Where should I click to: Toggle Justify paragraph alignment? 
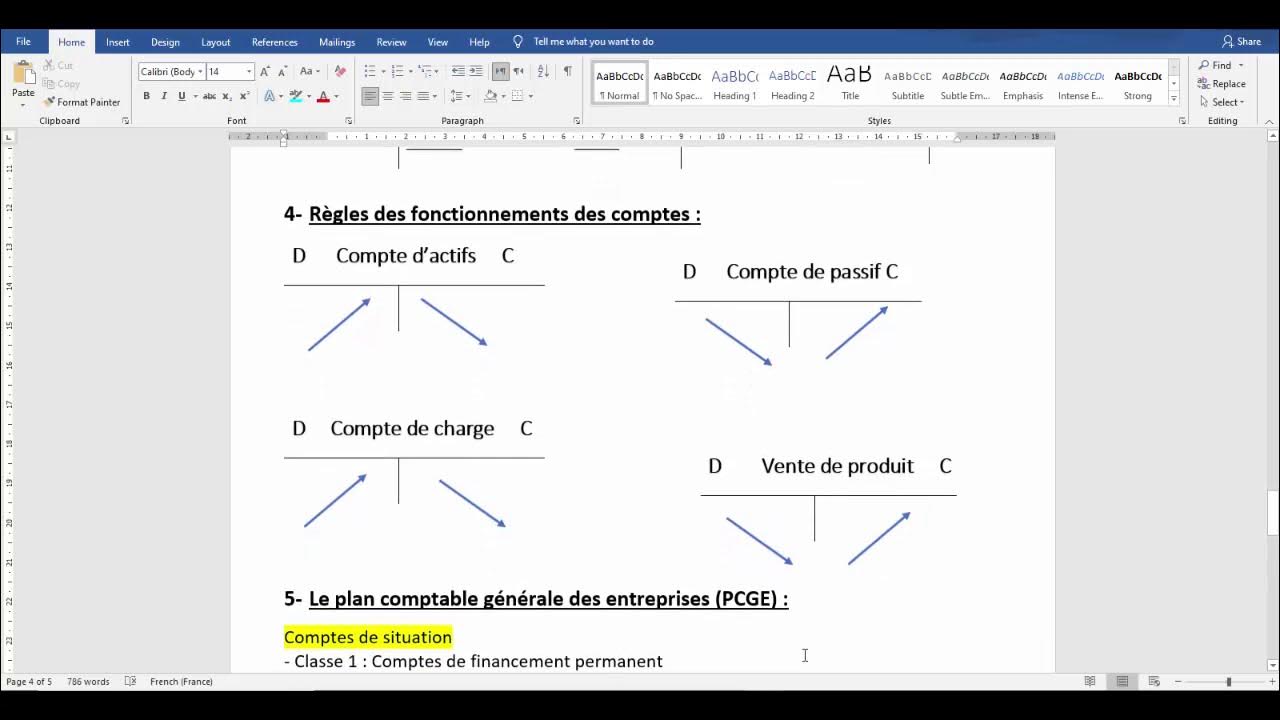tap(422, 96)
